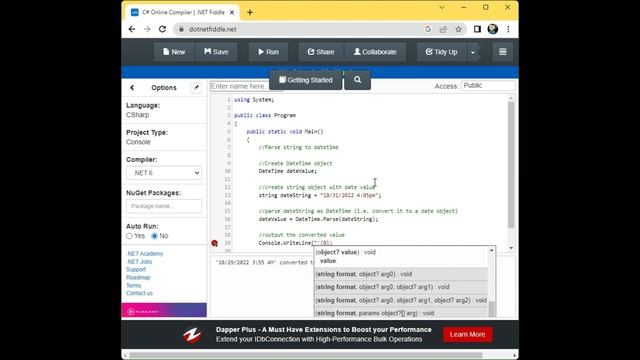Screen dimensions: 640x360
Task: Click the Google icon in address bar
Action: pos(428,29)
